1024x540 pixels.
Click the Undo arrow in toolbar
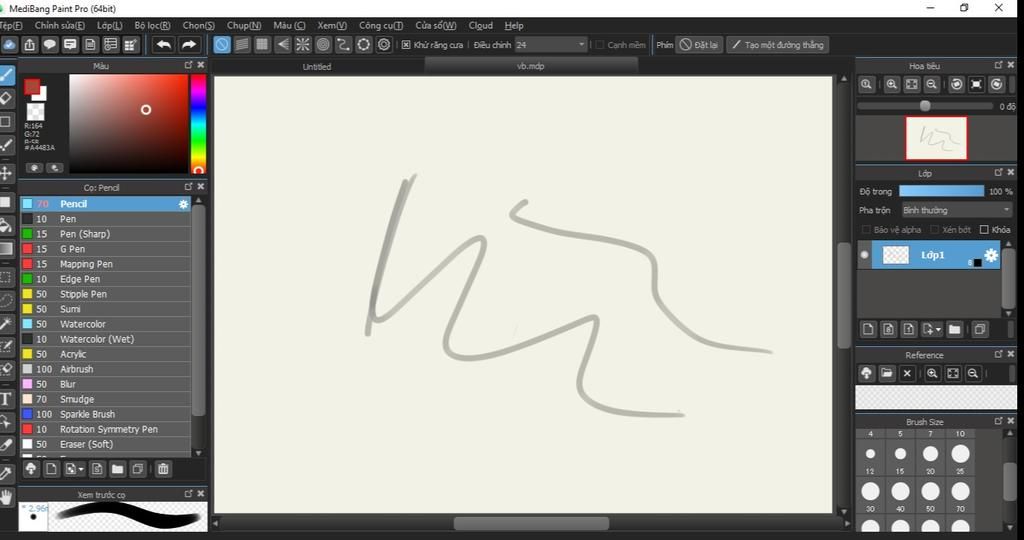(x=164, y=44)
